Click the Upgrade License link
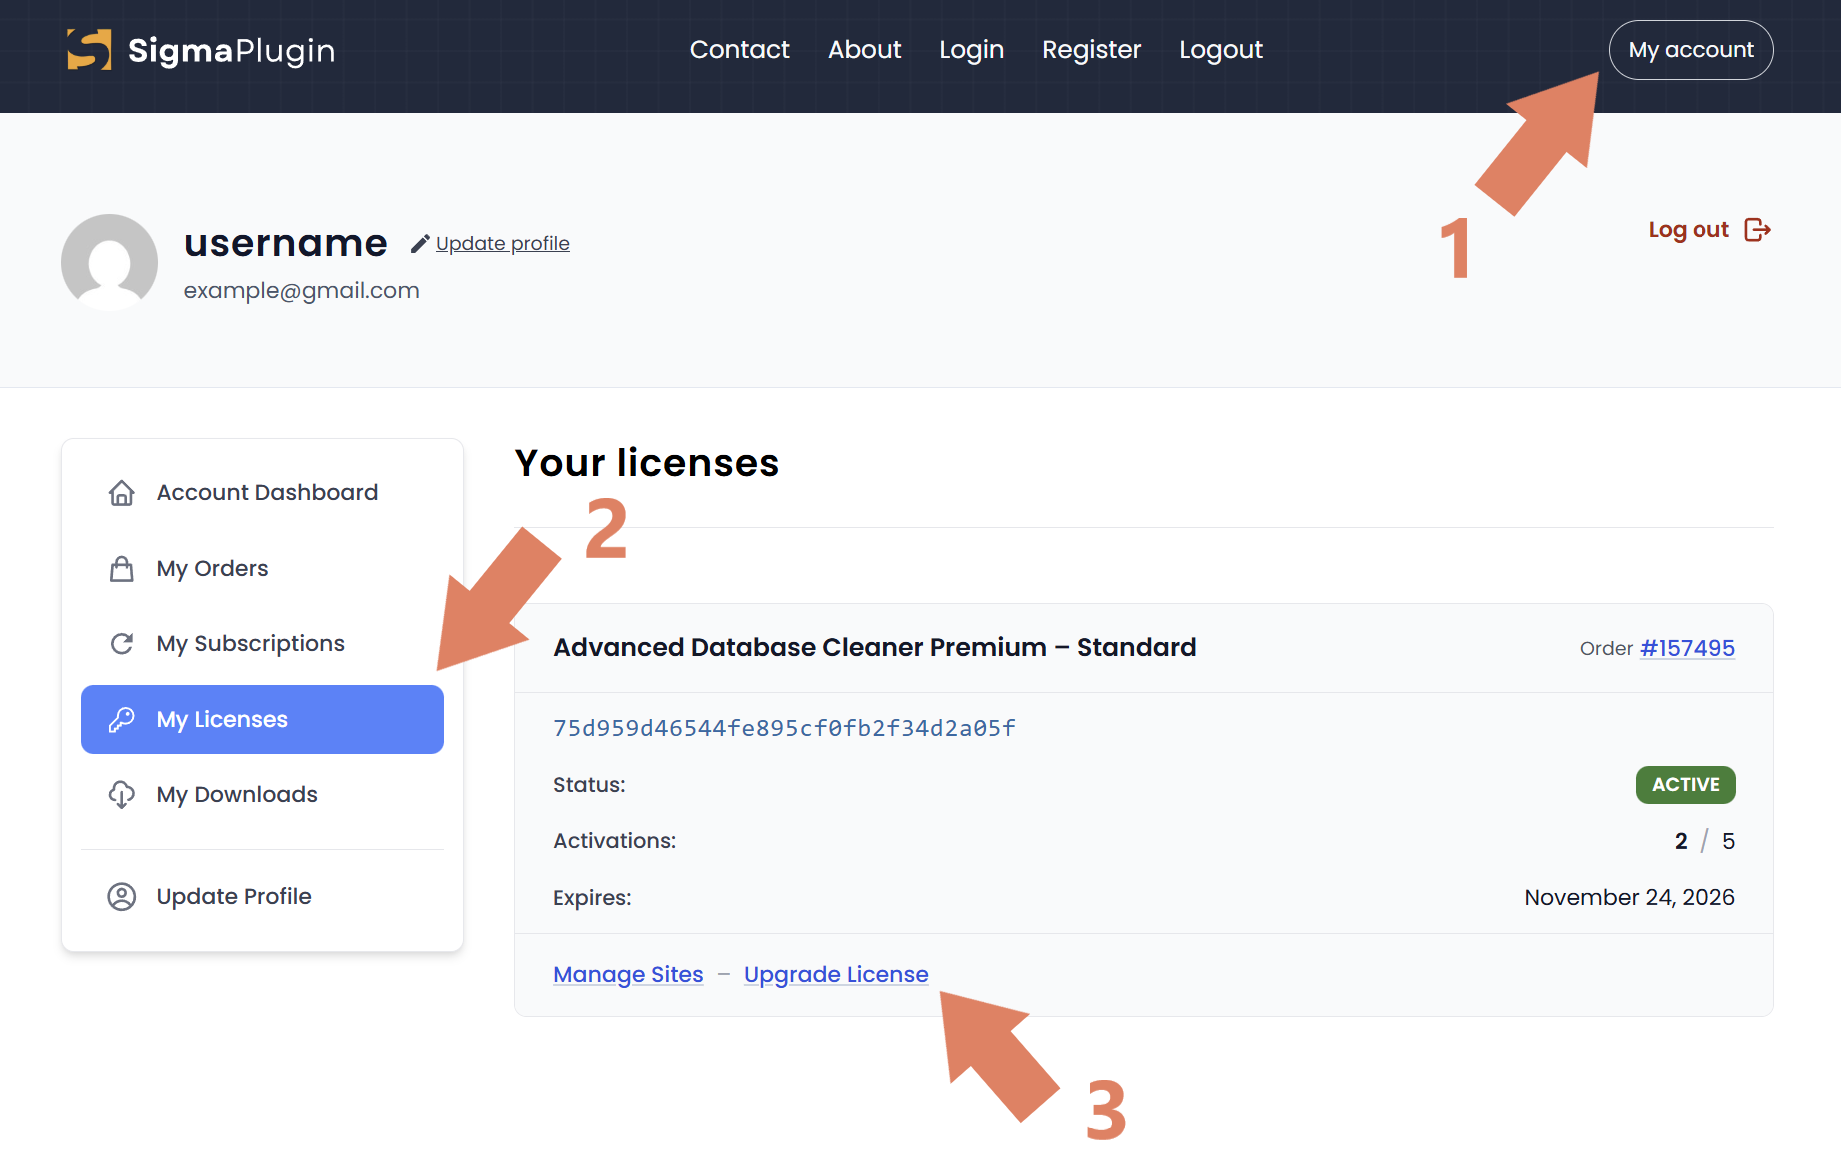Screen dimensions: 1841x1160 click(836, 975)
